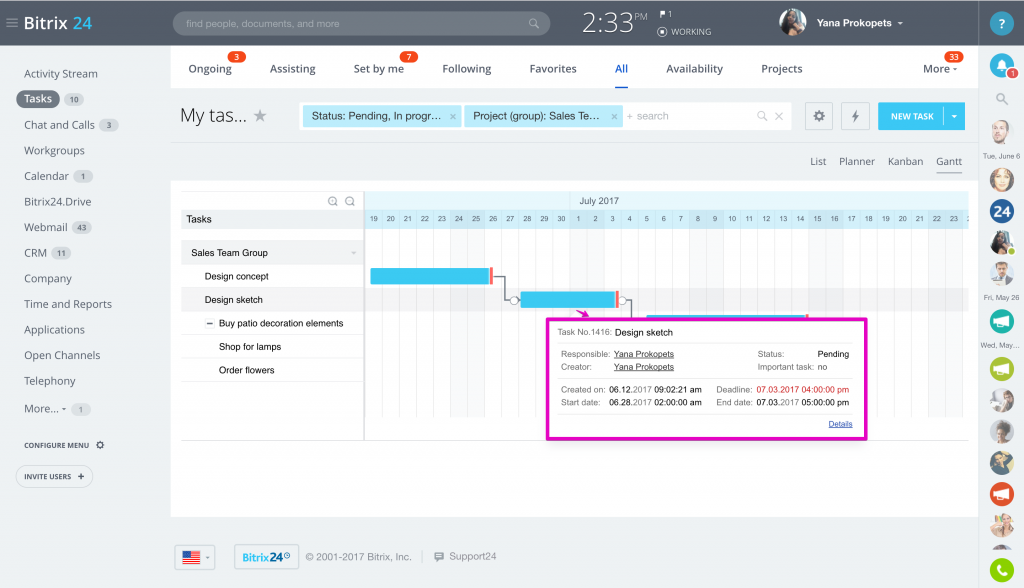Click the New Task button
Viewport: 1024px width, 588px height.
(x=911, y=116)
